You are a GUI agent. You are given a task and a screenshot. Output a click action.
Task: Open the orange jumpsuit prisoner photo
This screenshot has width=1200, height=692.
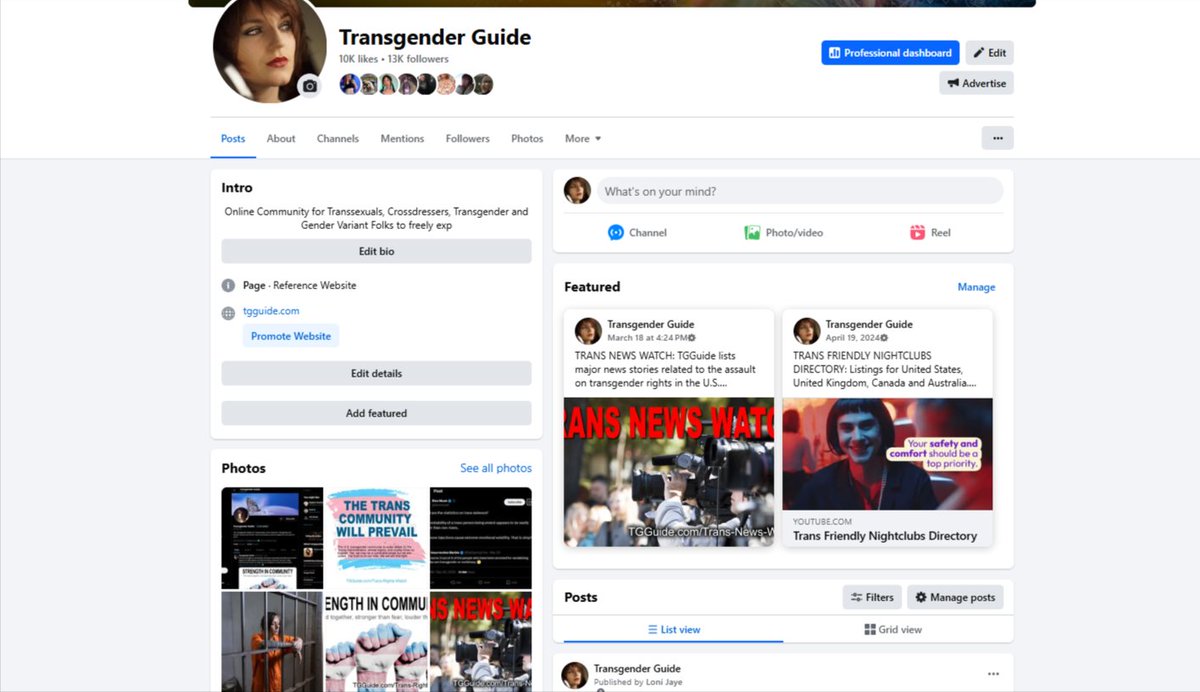point(272,641)
